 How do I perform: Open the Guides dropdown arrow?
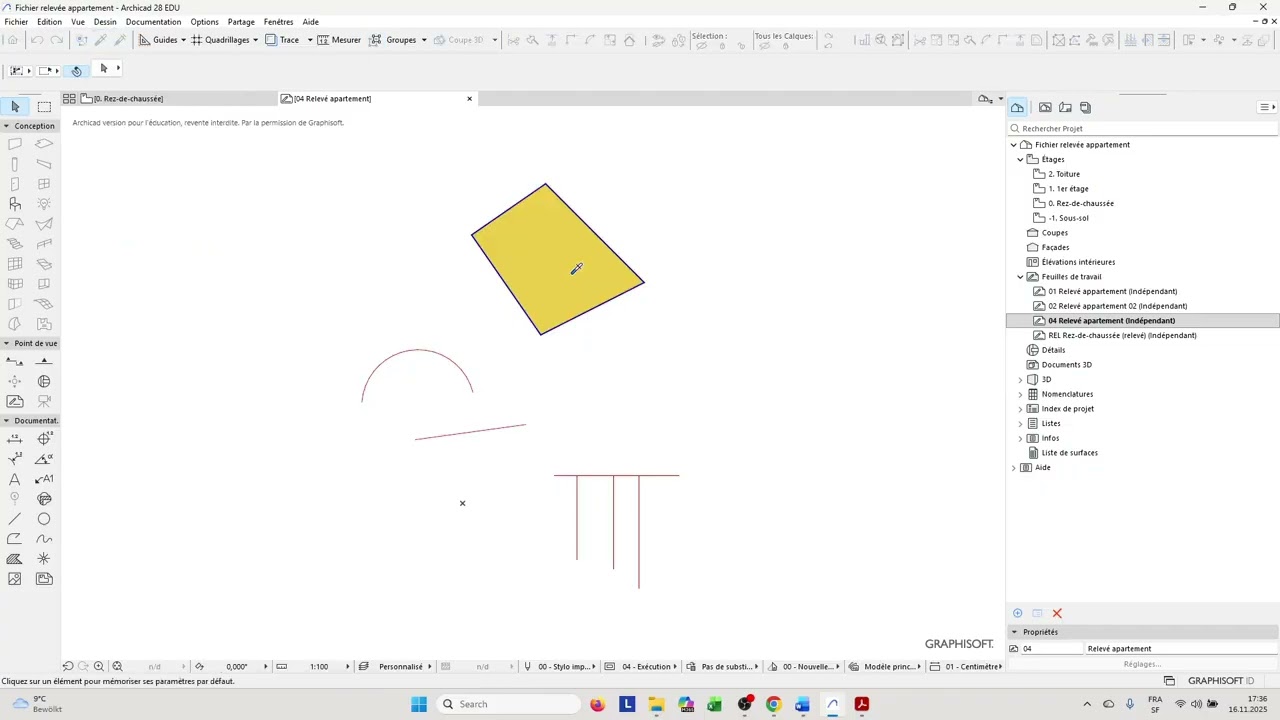coord(183,40)
